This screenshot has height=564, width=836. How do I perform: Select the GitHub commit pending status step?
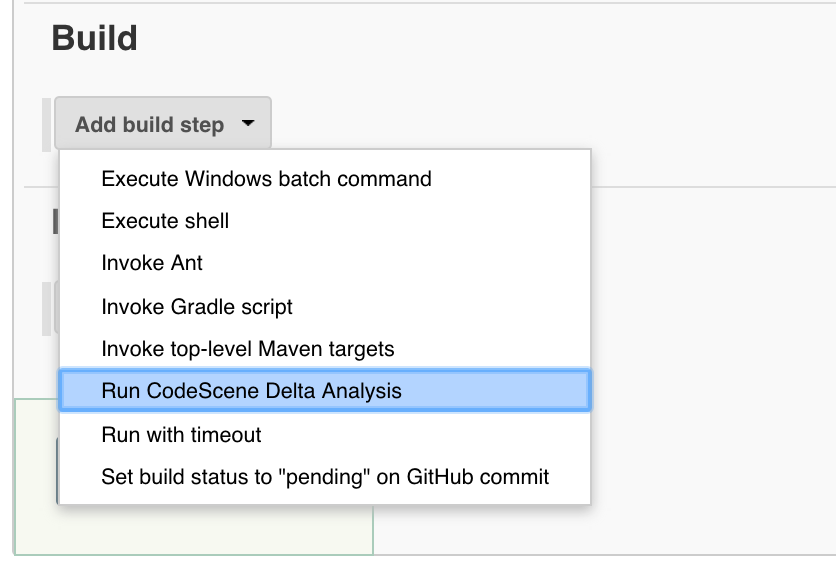click(325, 477)
